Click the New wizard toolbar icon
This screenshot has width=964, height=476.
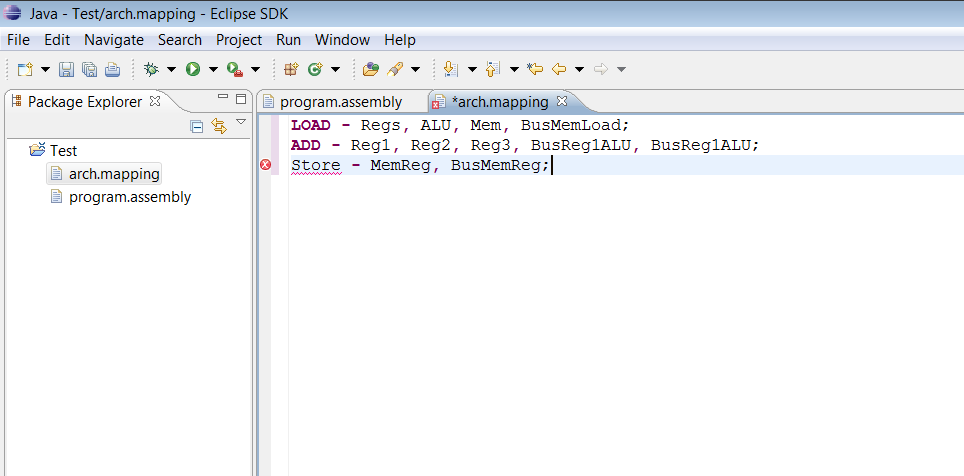pos(25,69)
